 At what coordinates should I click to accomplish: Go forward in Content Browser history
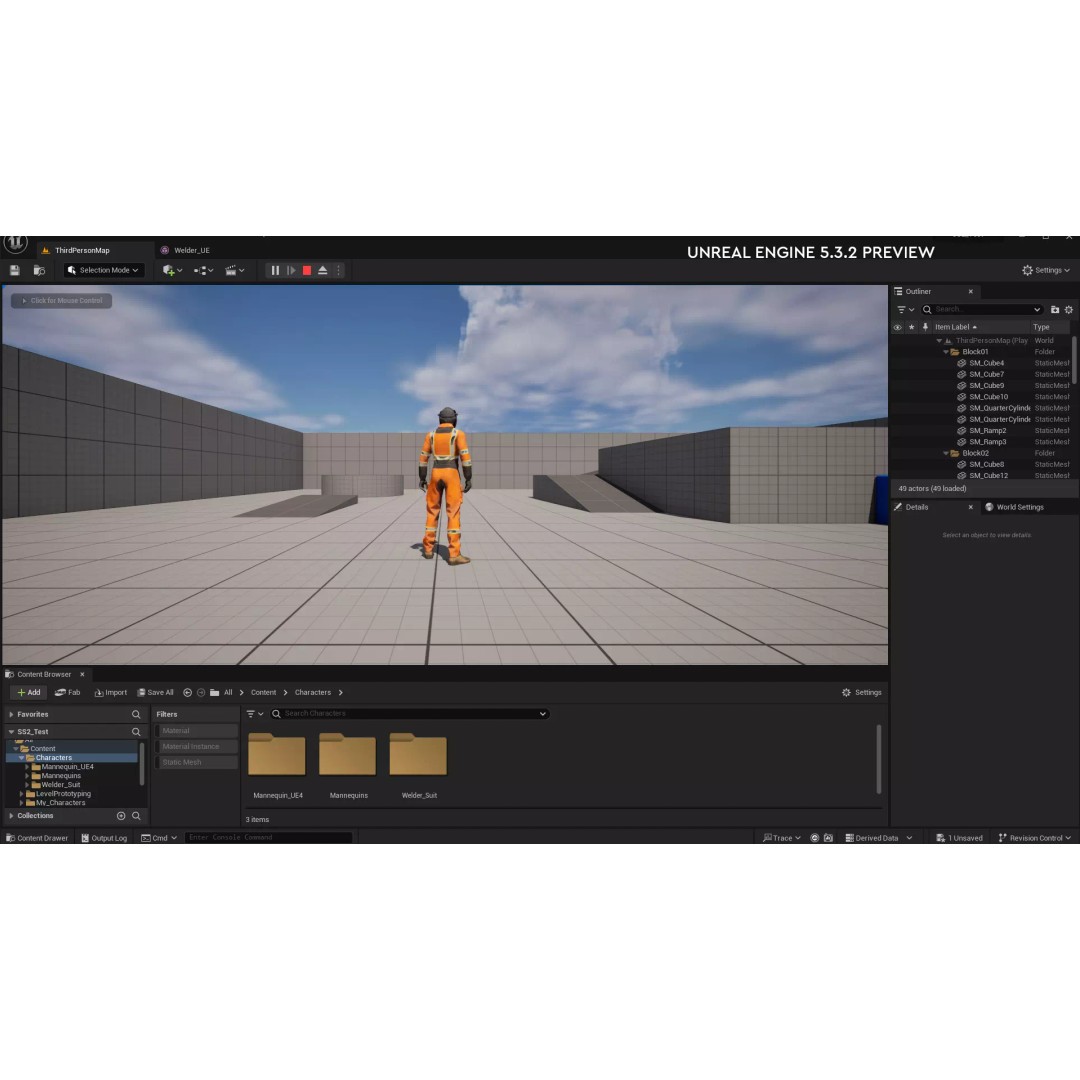[x=201, y=693]
